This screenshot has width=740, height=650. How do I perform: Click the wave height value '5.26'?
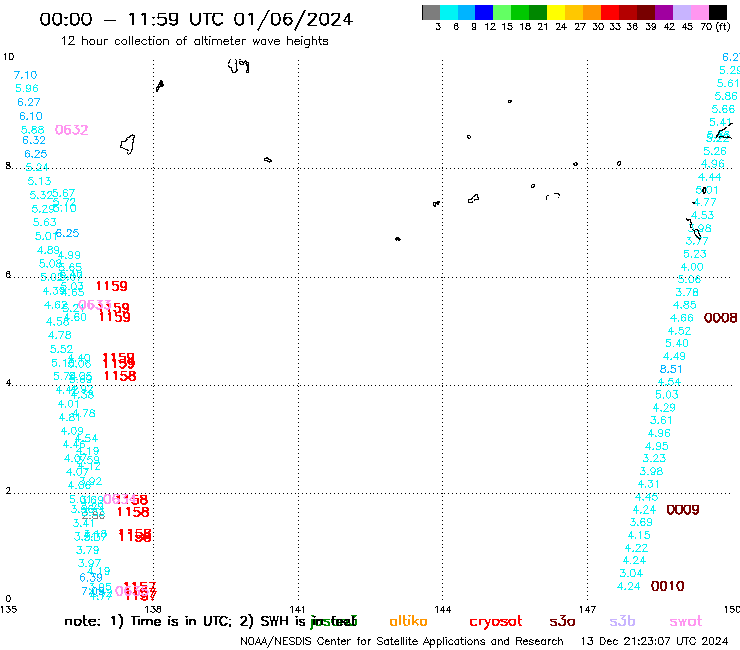715,151
